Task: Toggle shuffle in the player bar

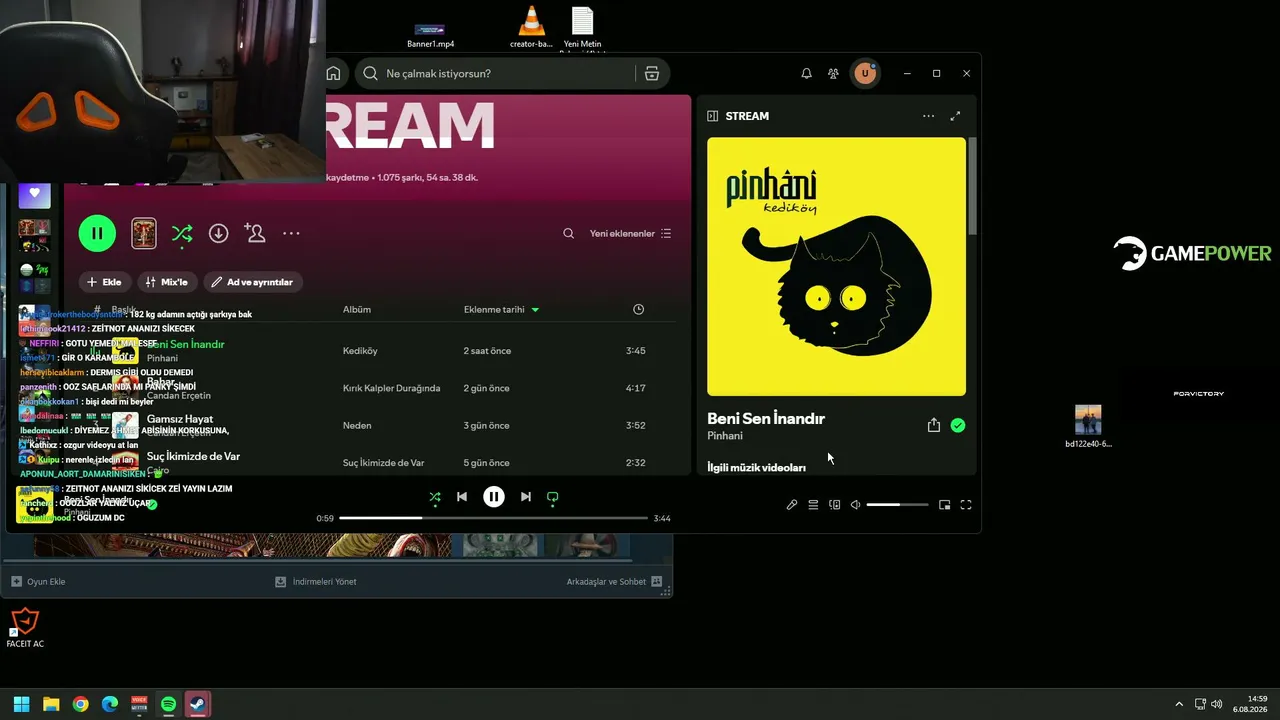Action: click(434, 496)
